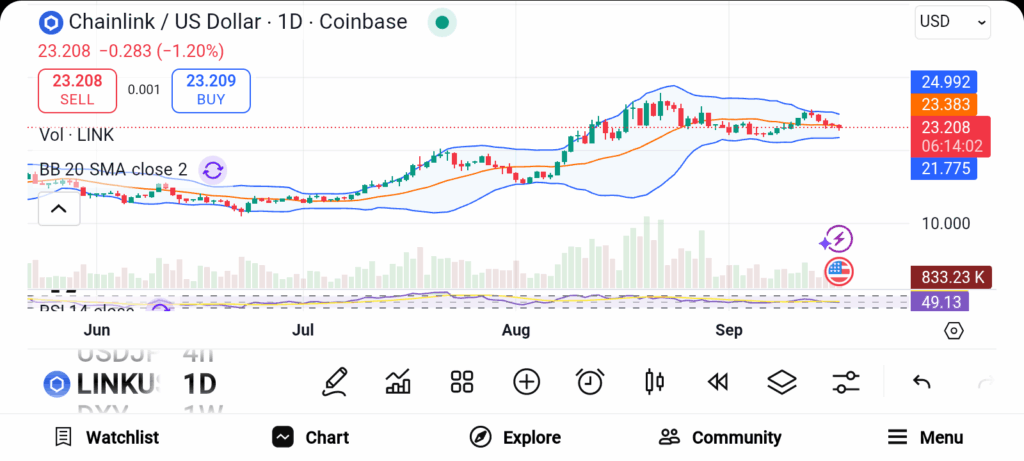Viewport: 1024px width, 461px height.
Task: Toggle the US flag events marker
Action: [x=837, y=270]
